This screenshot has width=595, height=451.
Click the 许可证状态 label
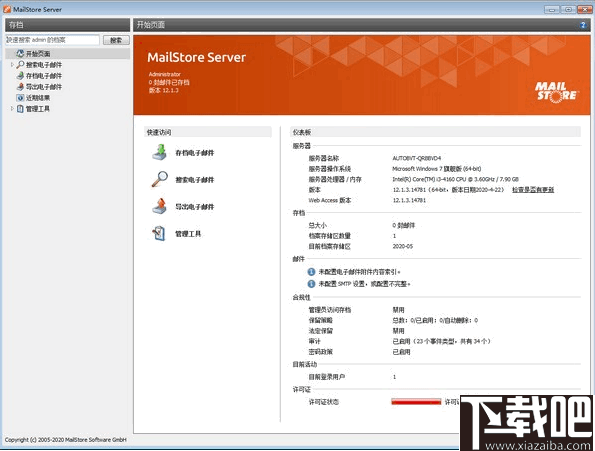[324, 402]
